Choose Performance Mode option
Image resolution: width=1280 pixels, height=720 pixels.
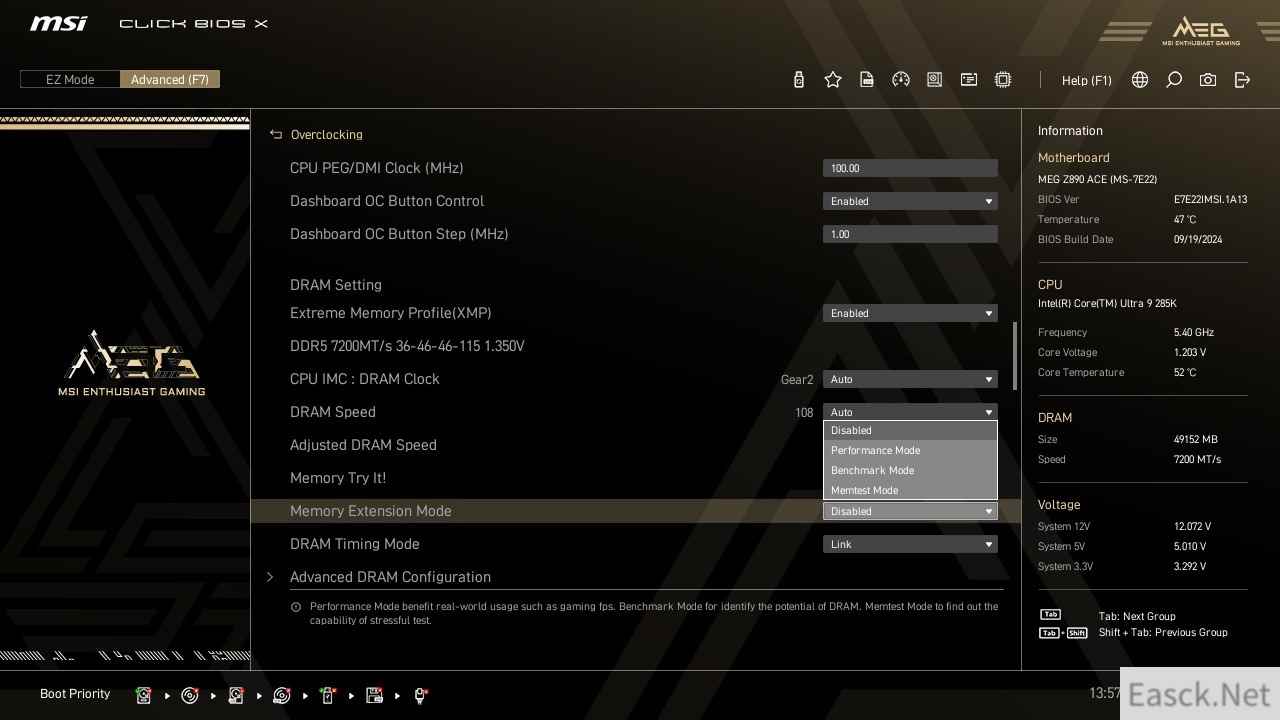(x=910, y=451)
